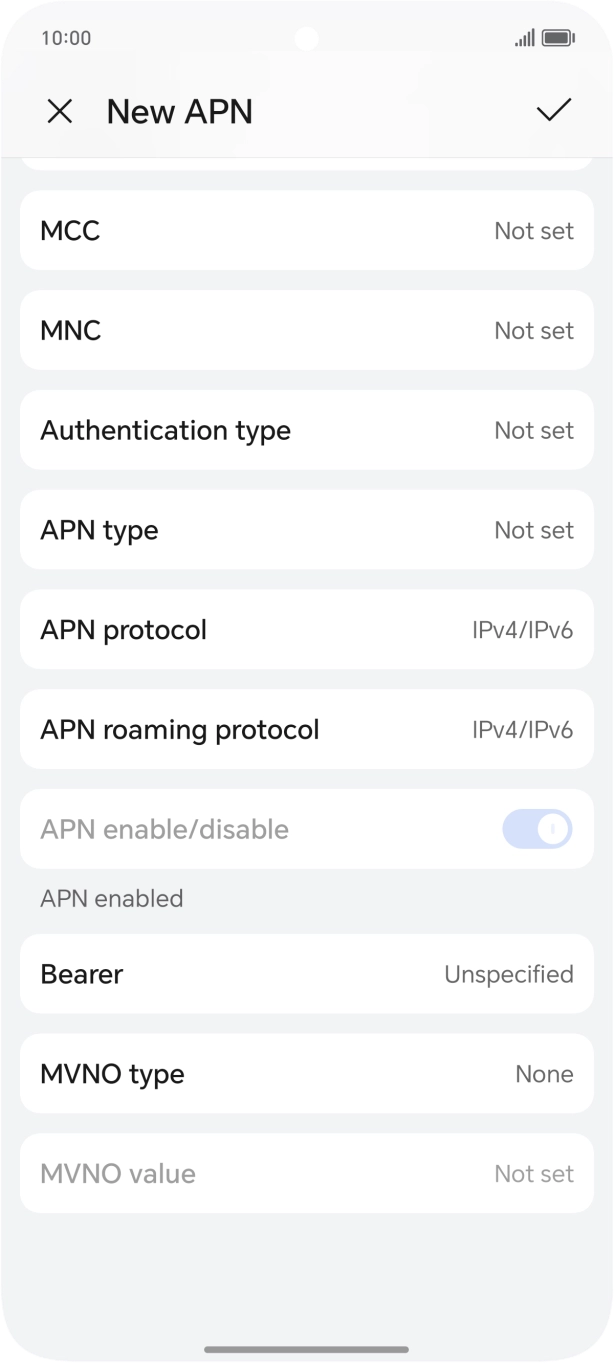Open the MNC setting row

[x=307, y=330]
